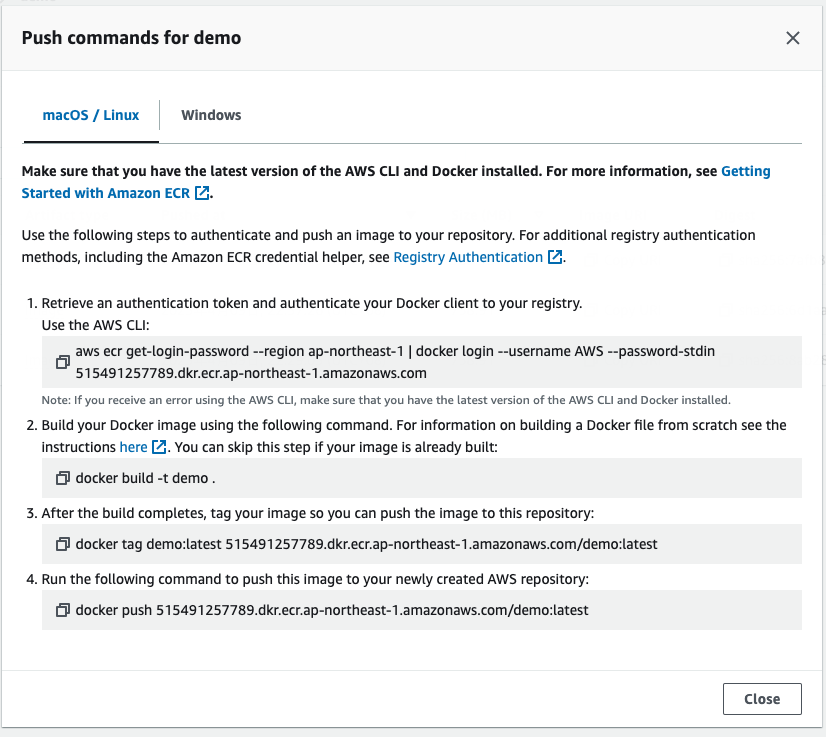The image size is (826, 737).
Task: Click external link icon after Registry Authentication
Action: click(x=555, y=257)
